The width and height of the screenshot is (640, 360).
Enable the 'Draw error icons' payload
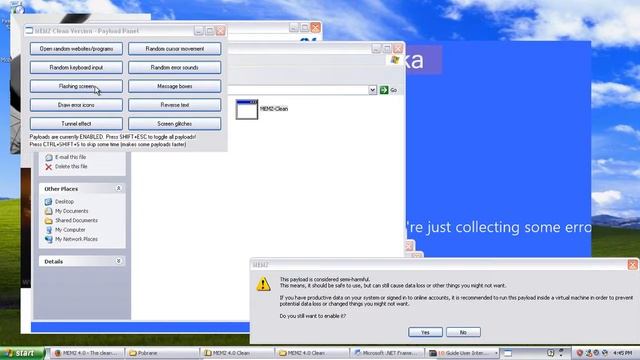click(x=76, y=105)
